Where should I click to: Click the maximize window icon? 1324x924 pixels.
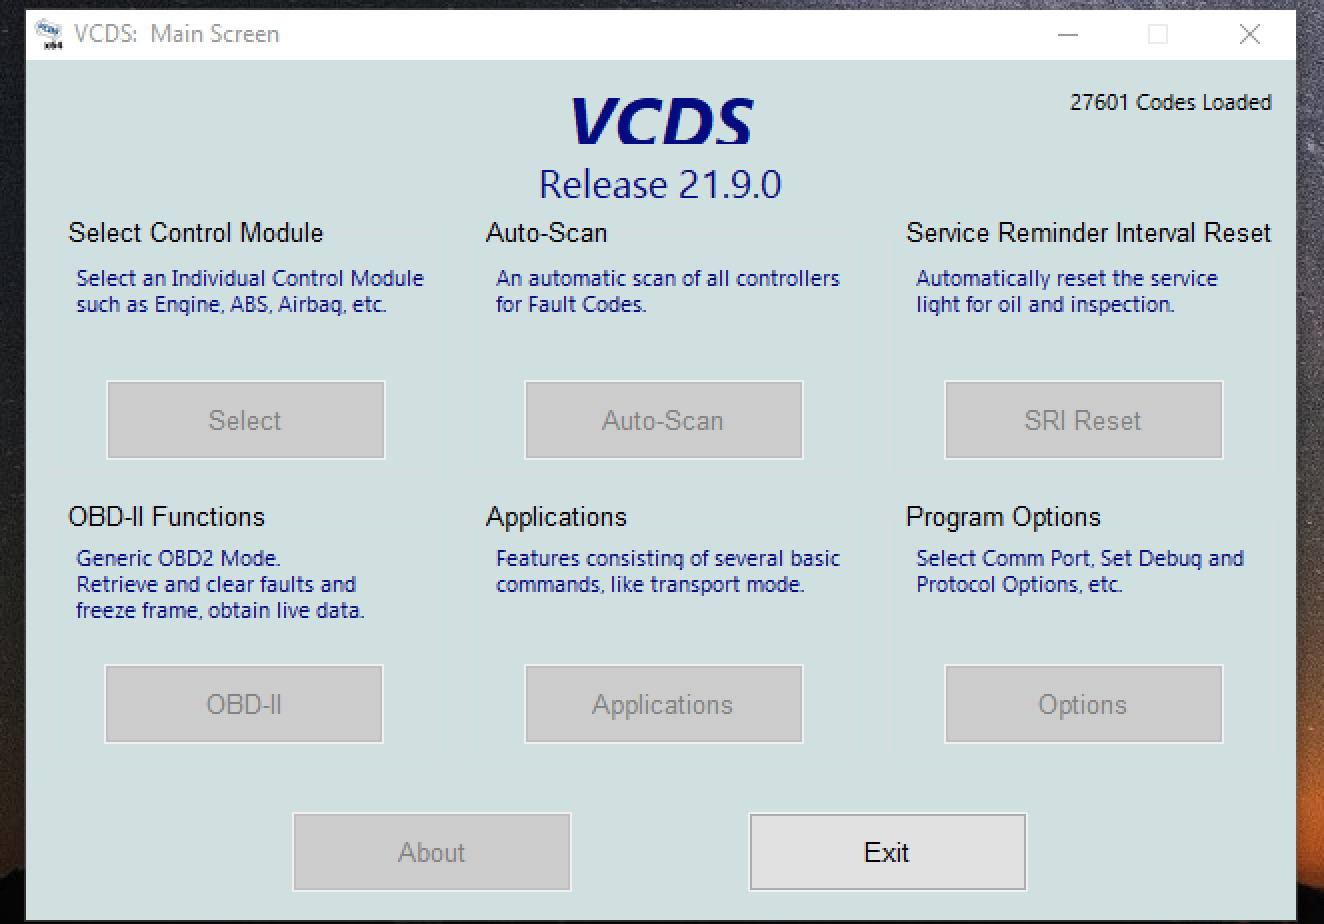1158,34
